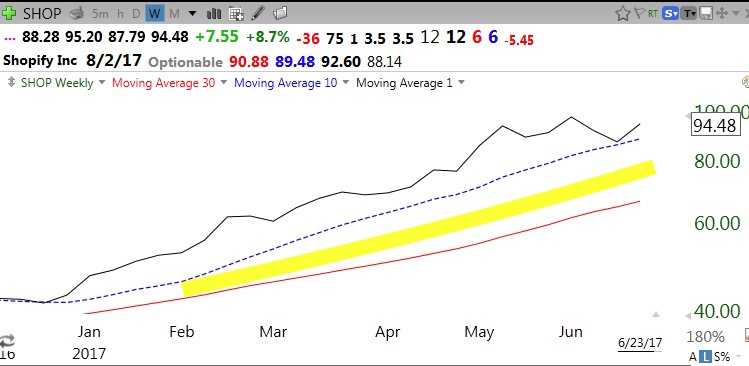Viewport: 749px width, 366px height.
Task: Click the four-arrow move window icon
Action: click(722, 13)
